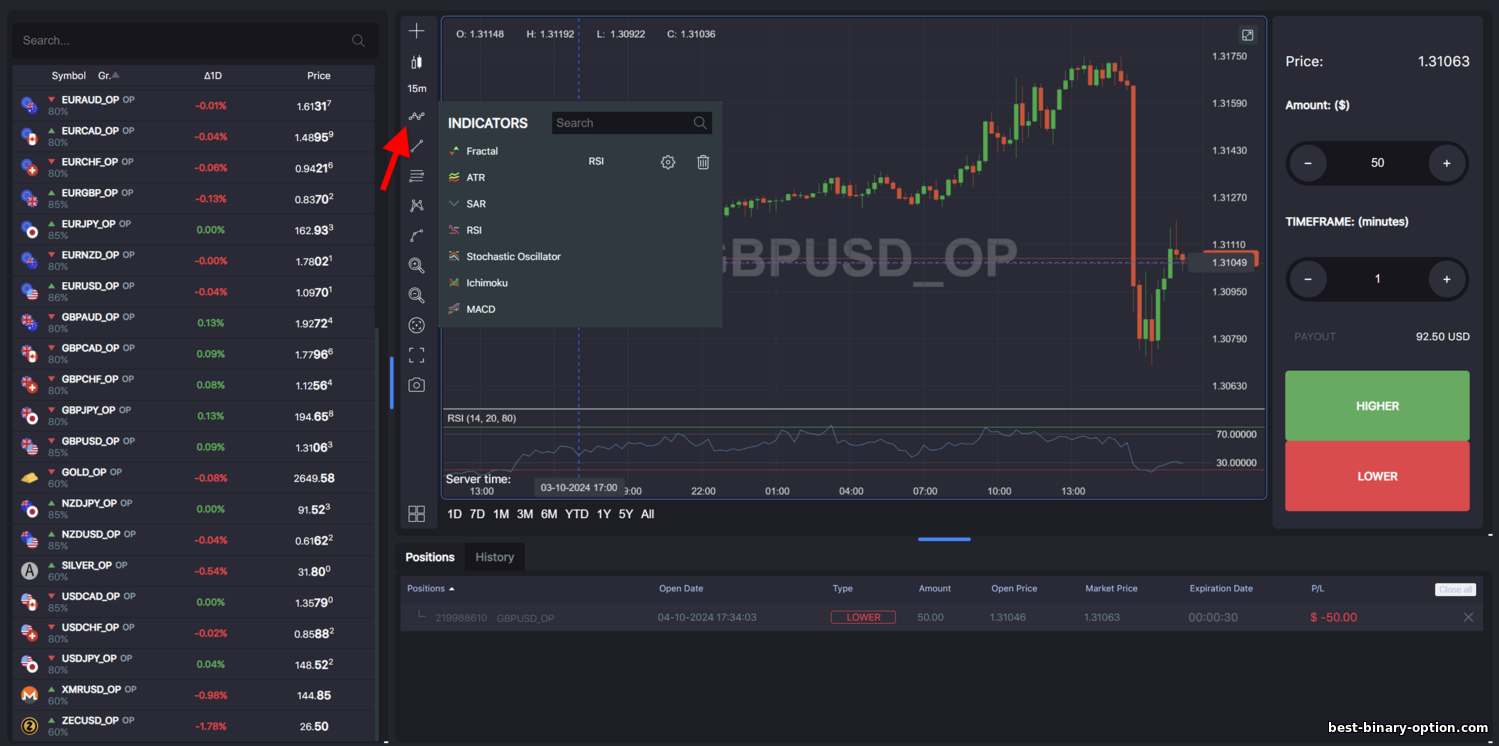Image resolution: width=1499 pixels, height=746 pixels.
Task: Open RSI indicator settings gear
Action: [x=668, y=162]
